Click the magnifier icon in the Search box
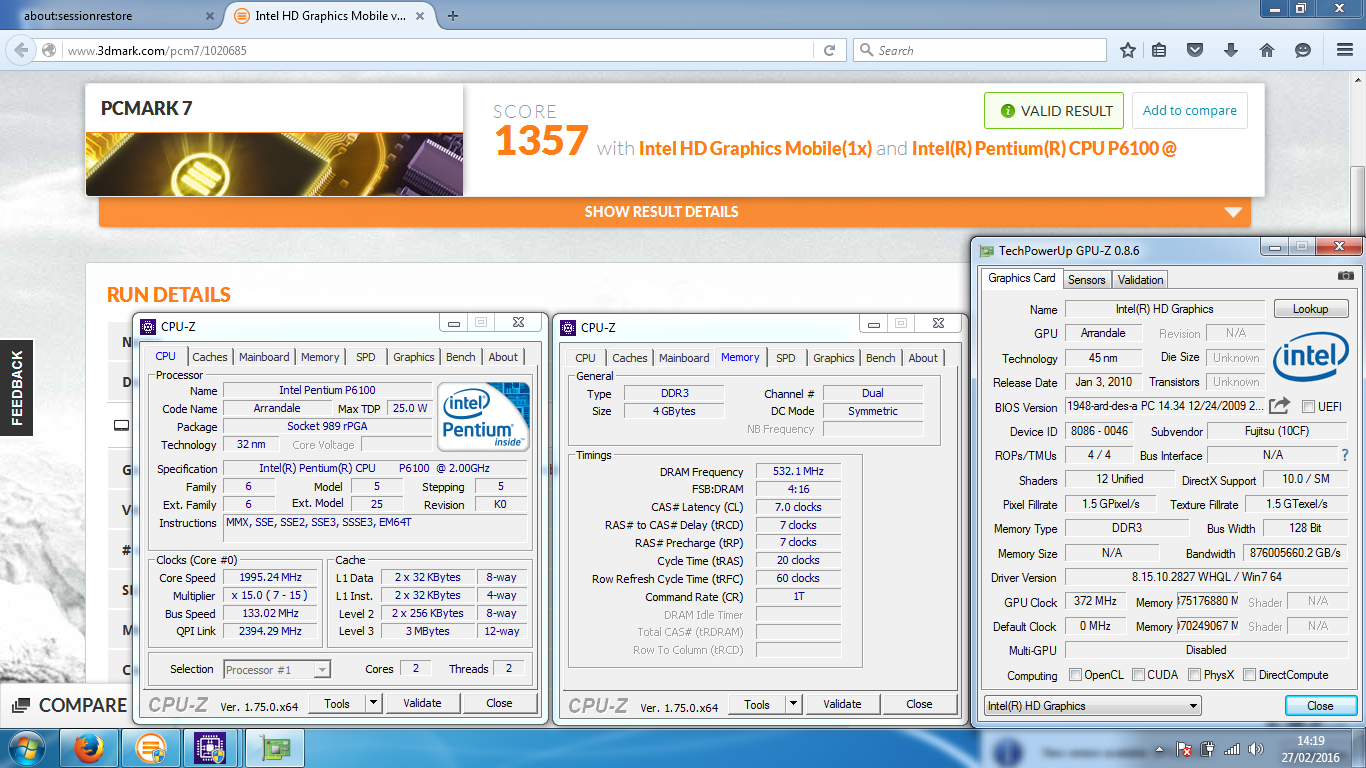 point(866,50)
